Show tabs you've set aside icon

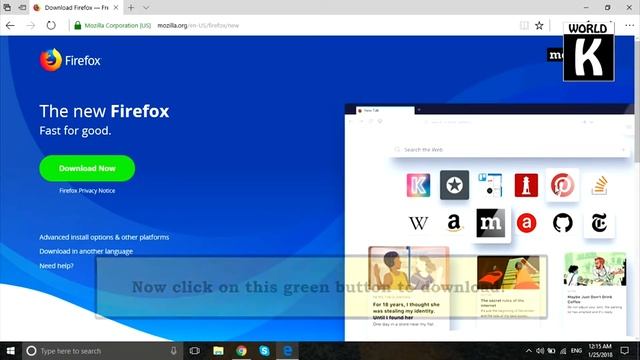pyautogui.click(x=7, y=7)
